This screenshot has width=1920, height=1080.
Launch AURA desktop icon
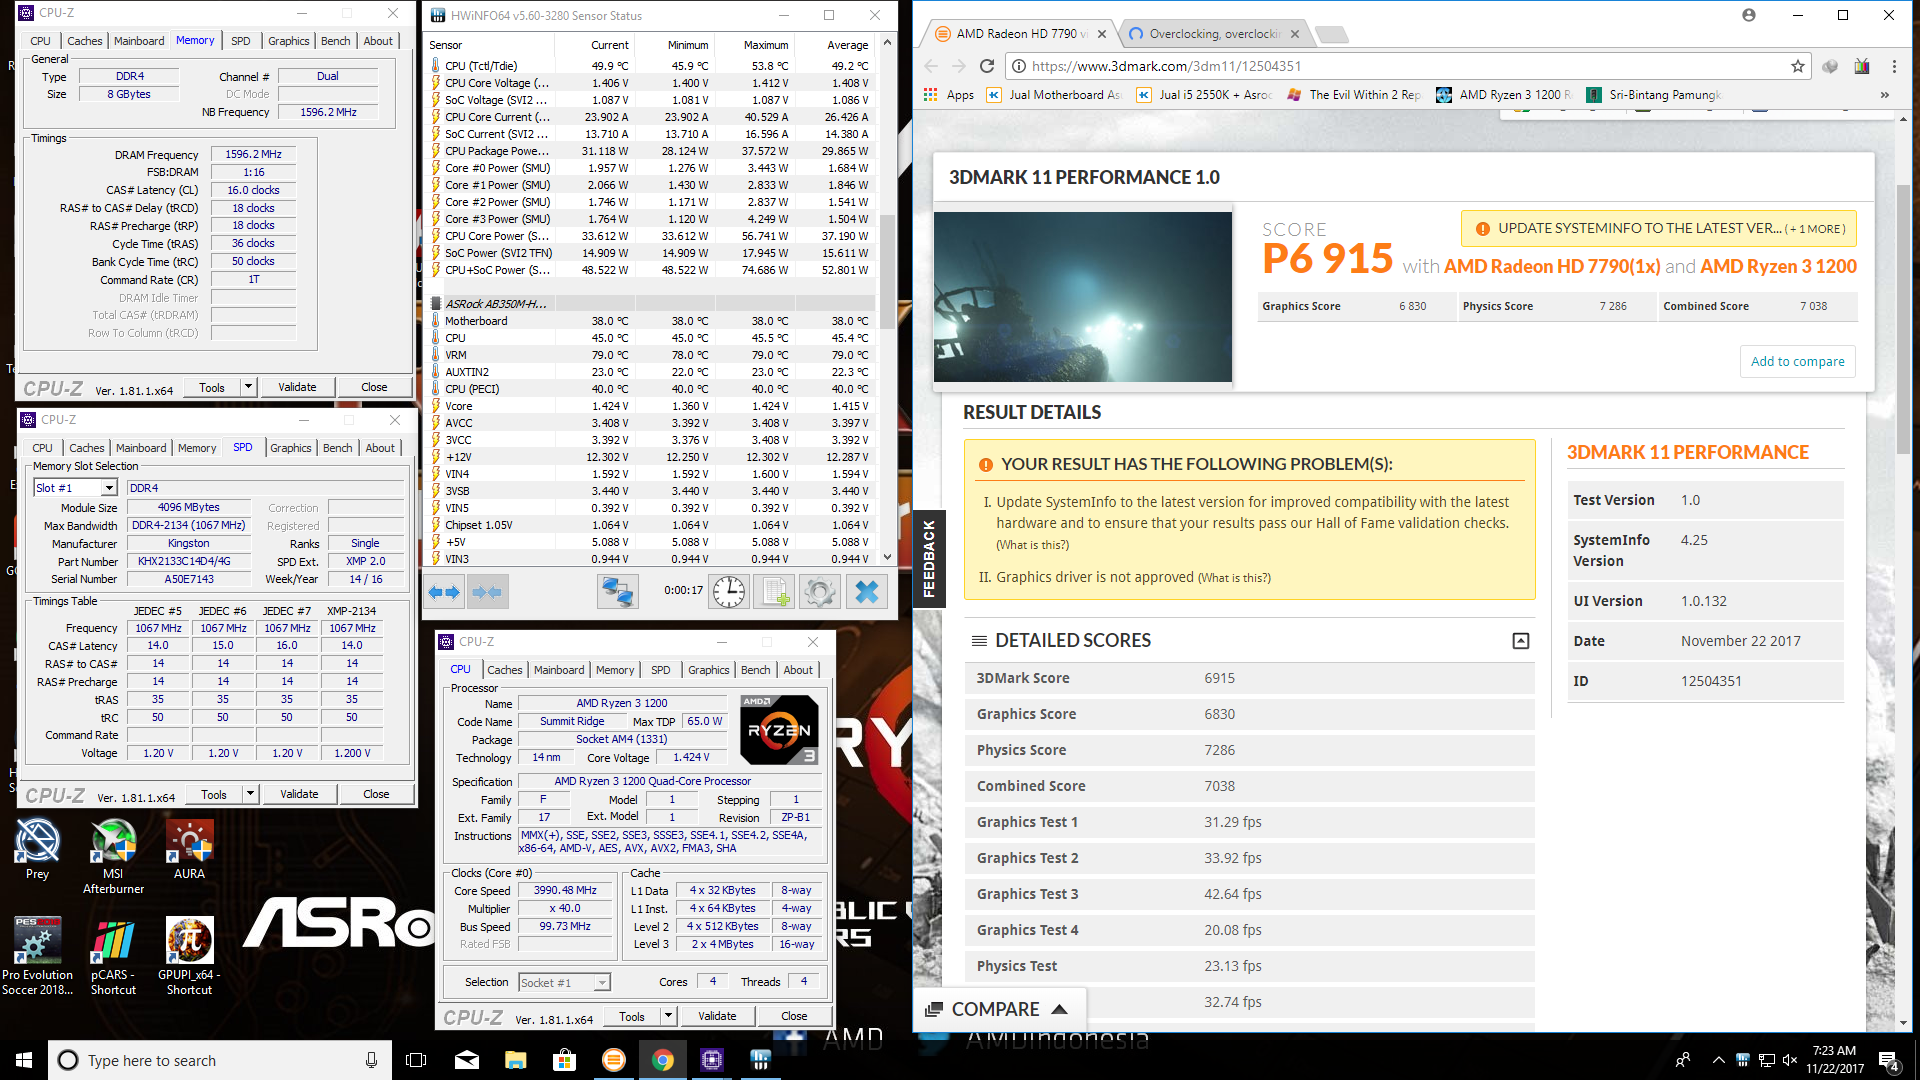click(x=189, y=850)
